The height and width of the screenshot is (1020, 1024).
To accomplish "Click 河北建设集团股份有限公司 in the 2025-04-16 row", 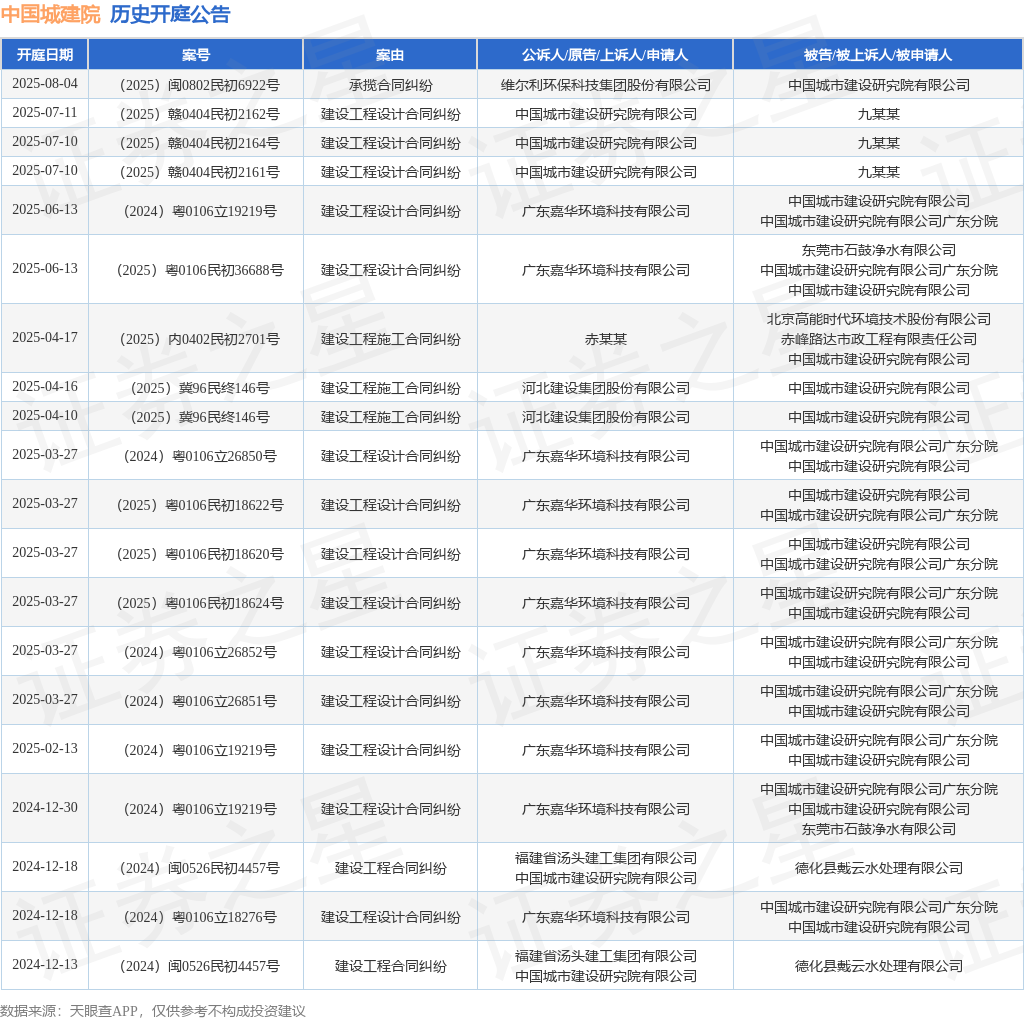I will 605,388.
